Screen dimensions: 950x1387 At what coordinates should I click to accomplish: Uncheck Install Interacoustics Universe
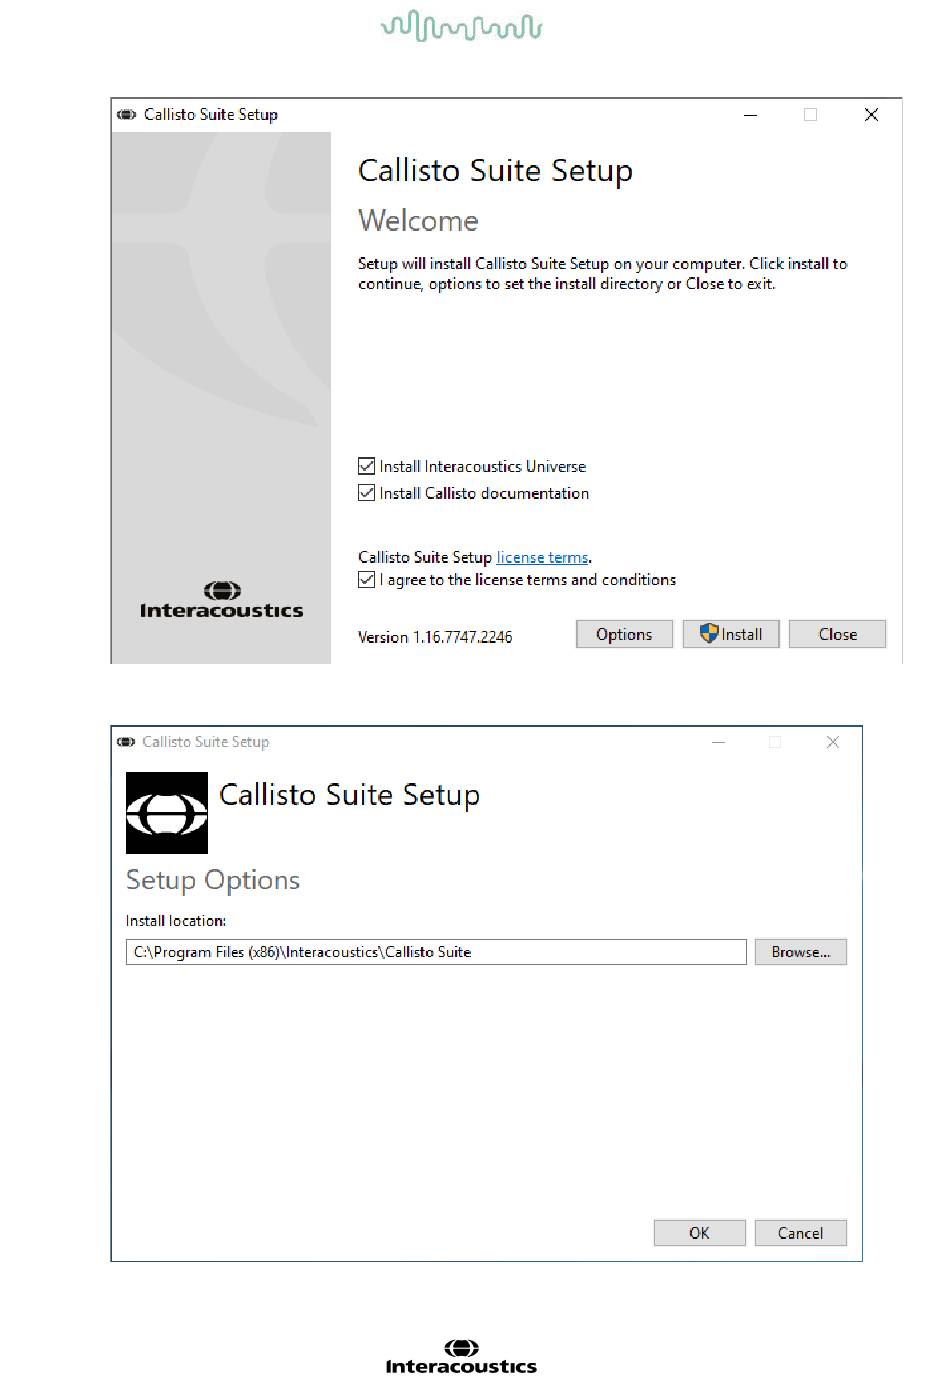pyautogui.click(x=366, y=466)
